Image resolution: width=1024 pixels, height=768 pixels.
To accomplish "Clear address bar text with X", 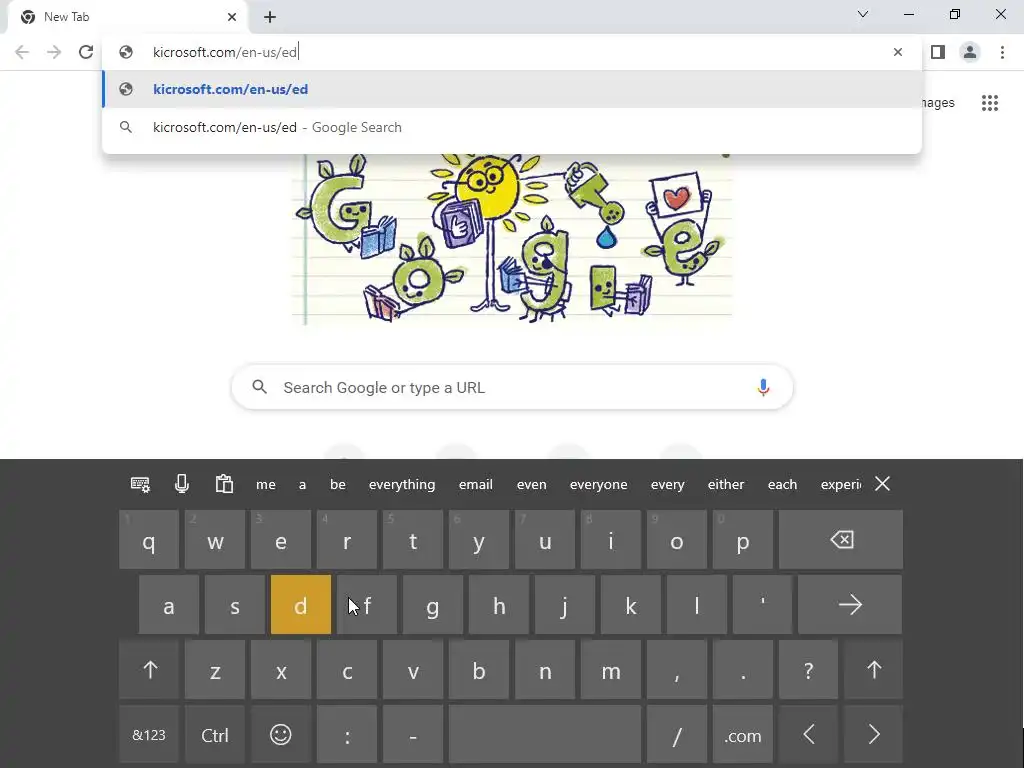I will pyautogui.click(x=898, y=52).
